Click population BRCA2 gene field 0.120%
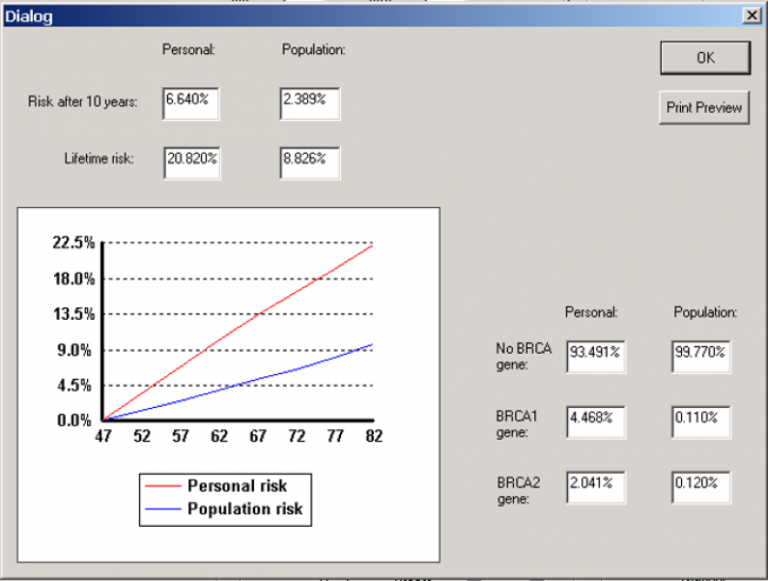 pyautogui.click(x=701, y=487)
